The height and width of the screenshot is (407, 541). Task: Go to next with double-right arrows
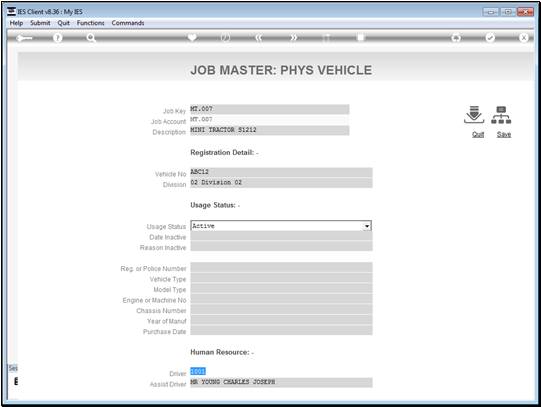tap(293, 38)
